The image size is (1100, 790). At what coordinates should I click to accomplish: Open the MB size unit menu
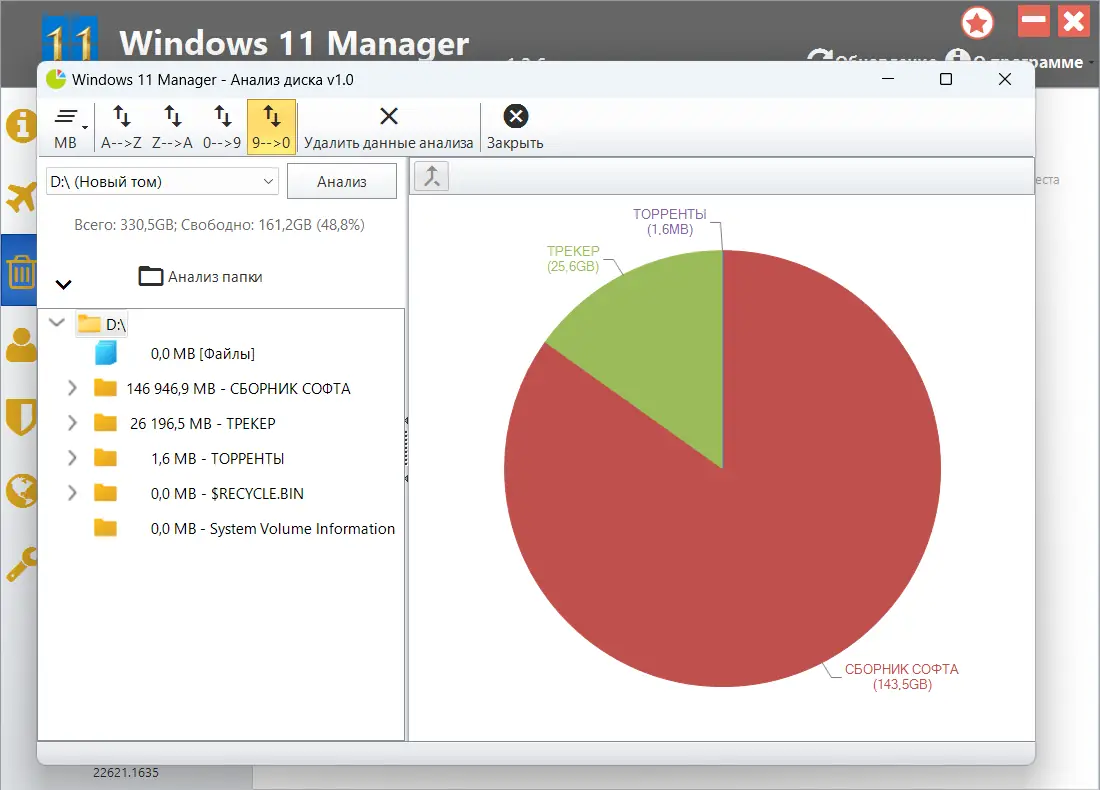pos(69,127)
